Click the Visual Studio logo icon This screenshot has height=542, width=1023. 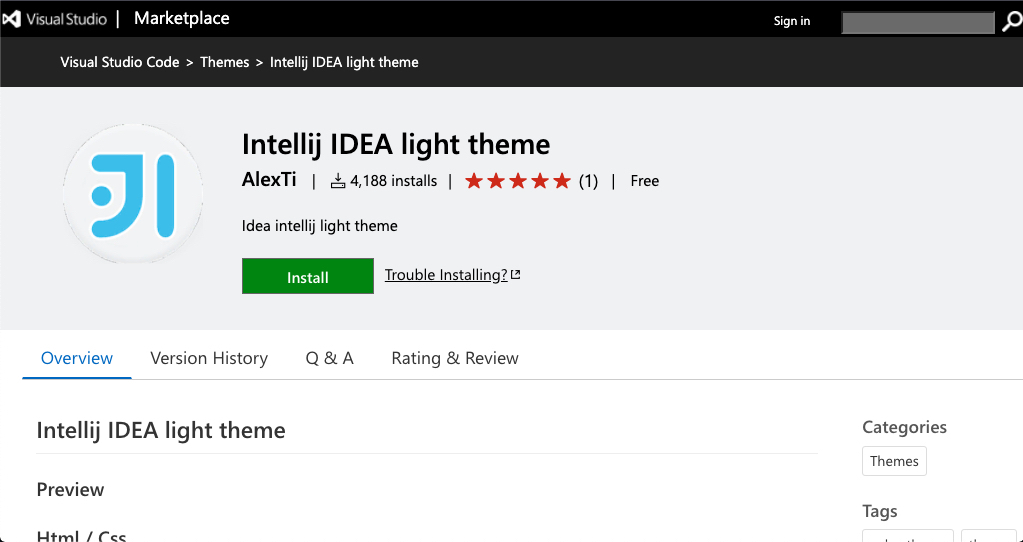tap(11, 19)
